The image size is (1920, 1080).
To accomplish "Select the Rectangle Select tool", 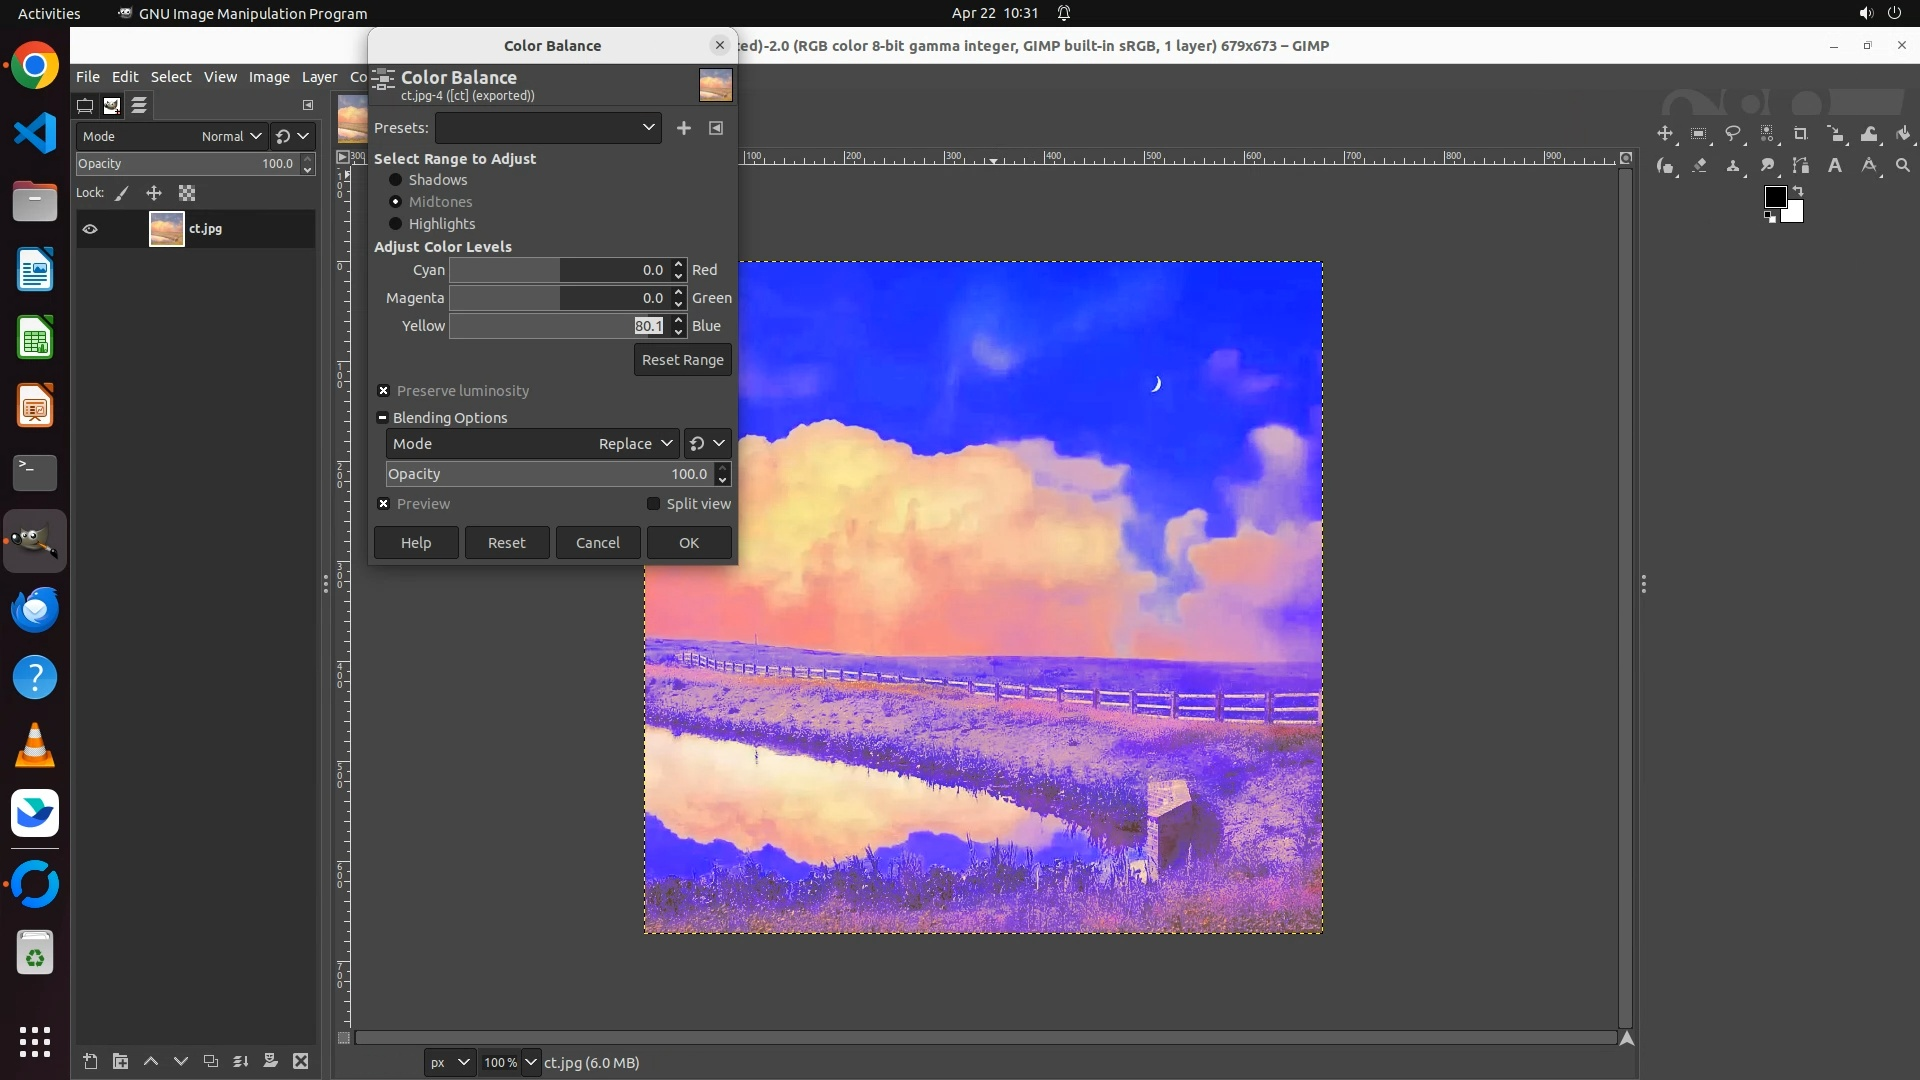I will 1699,133.
